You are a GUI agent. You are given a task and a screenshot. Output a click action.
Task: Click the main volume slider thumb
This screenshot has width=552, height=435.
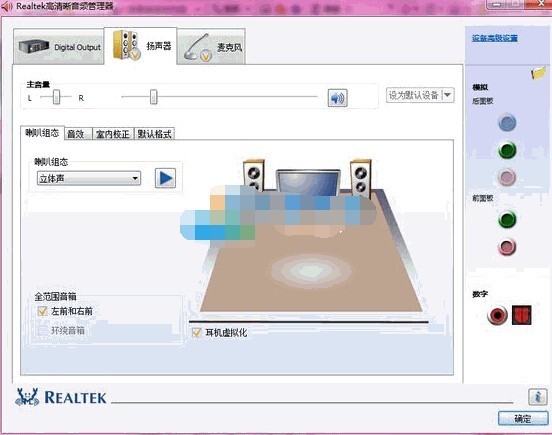[x=153, y=96]
